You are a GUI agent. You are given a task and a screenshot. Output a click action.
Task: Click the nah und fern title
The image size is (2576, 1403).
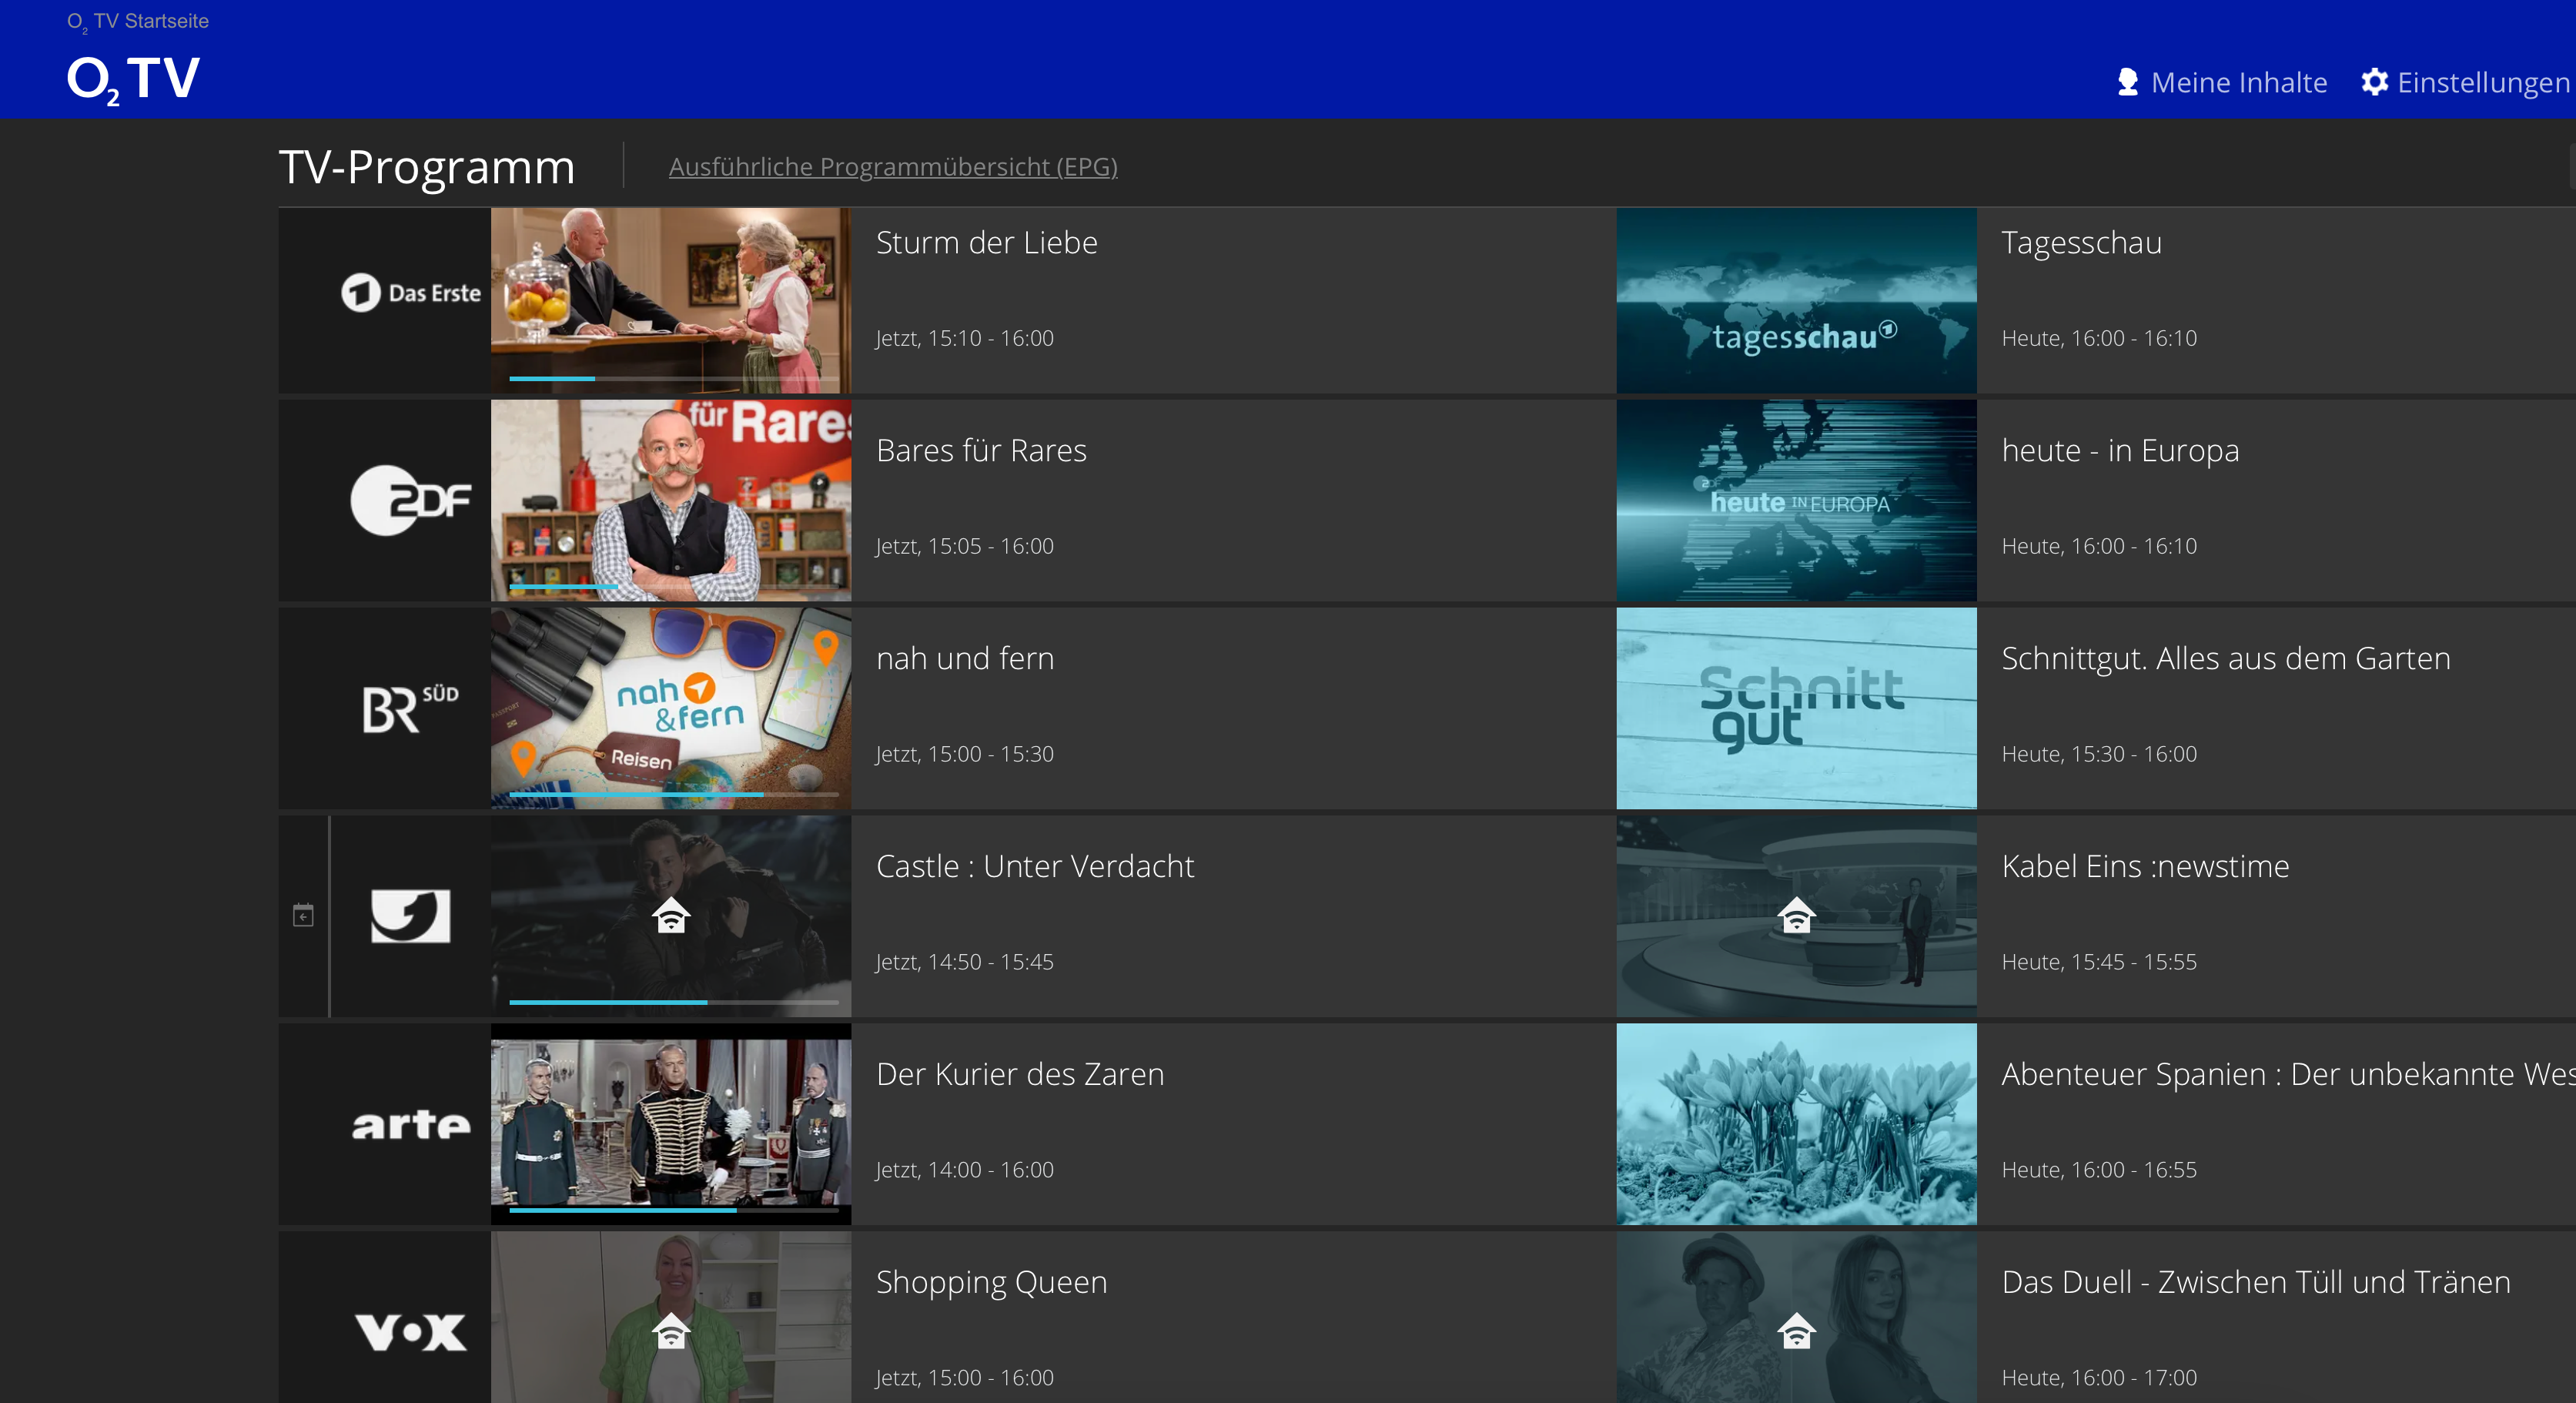pos(965,659)
